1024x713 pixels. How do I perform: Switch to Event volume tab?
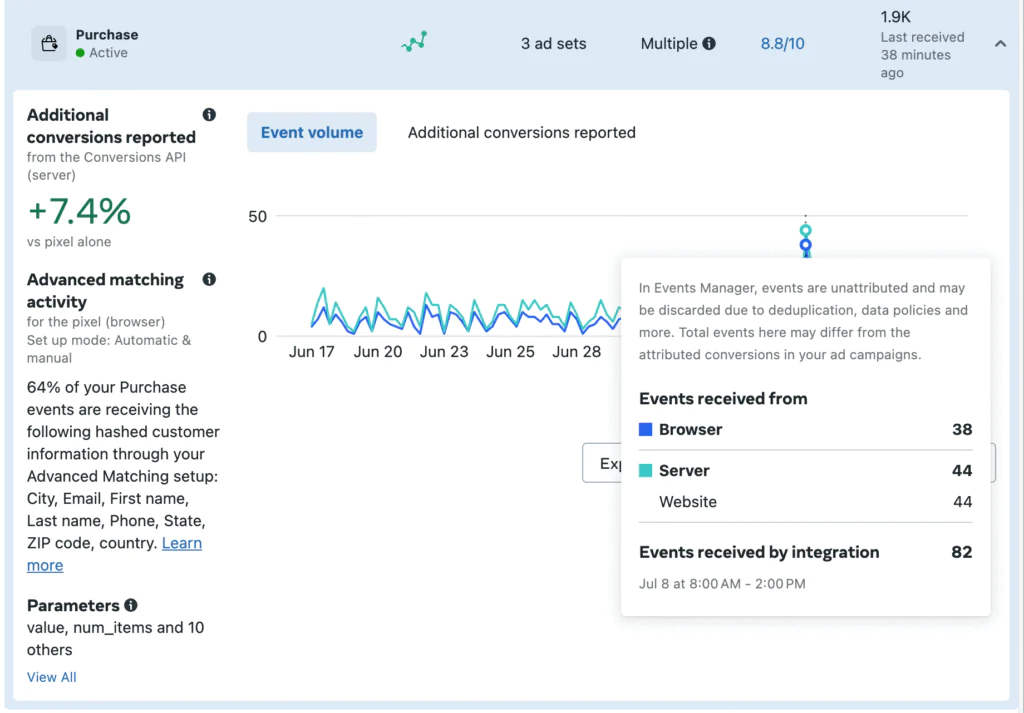click(312, 133)
